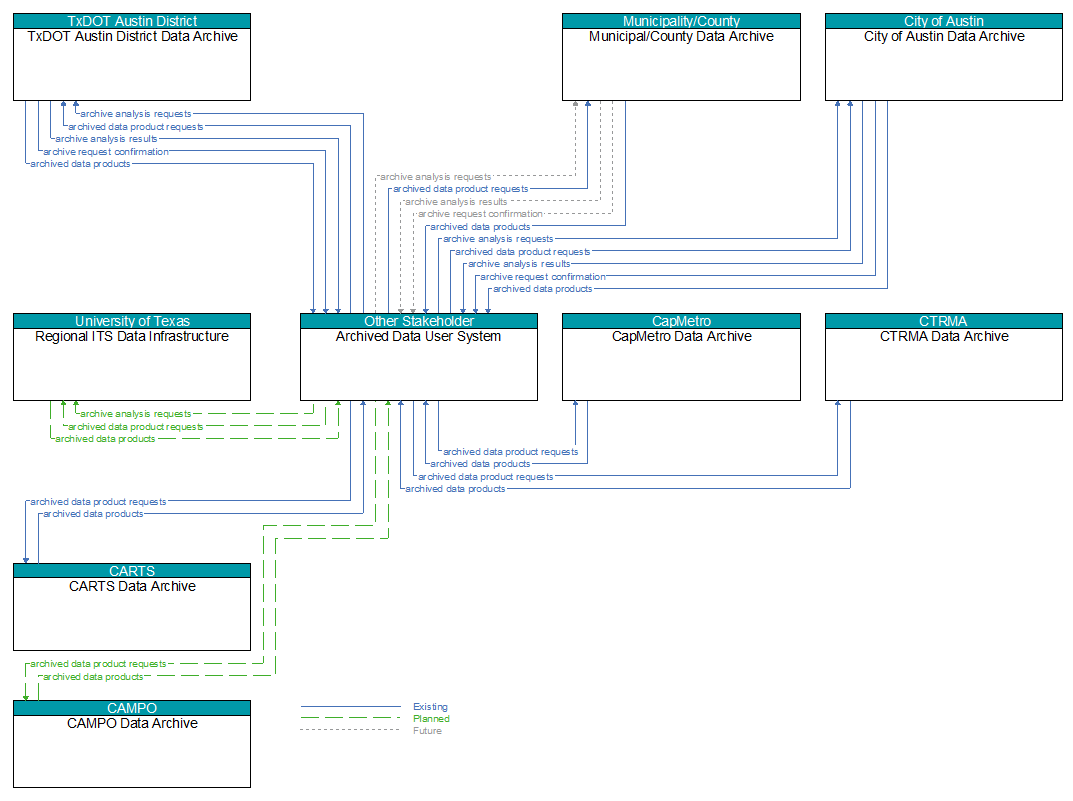Click green University archive analysis requests label
Viewport: 1073px width, 801px height.
135,414
